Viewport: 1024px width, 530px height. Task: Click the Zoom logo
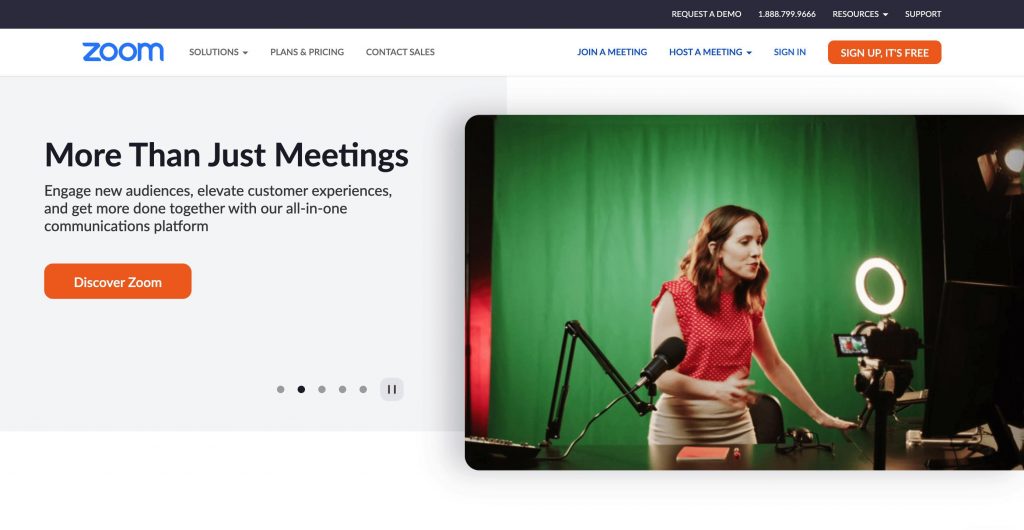pyautogui.click(x=123, y=52)
